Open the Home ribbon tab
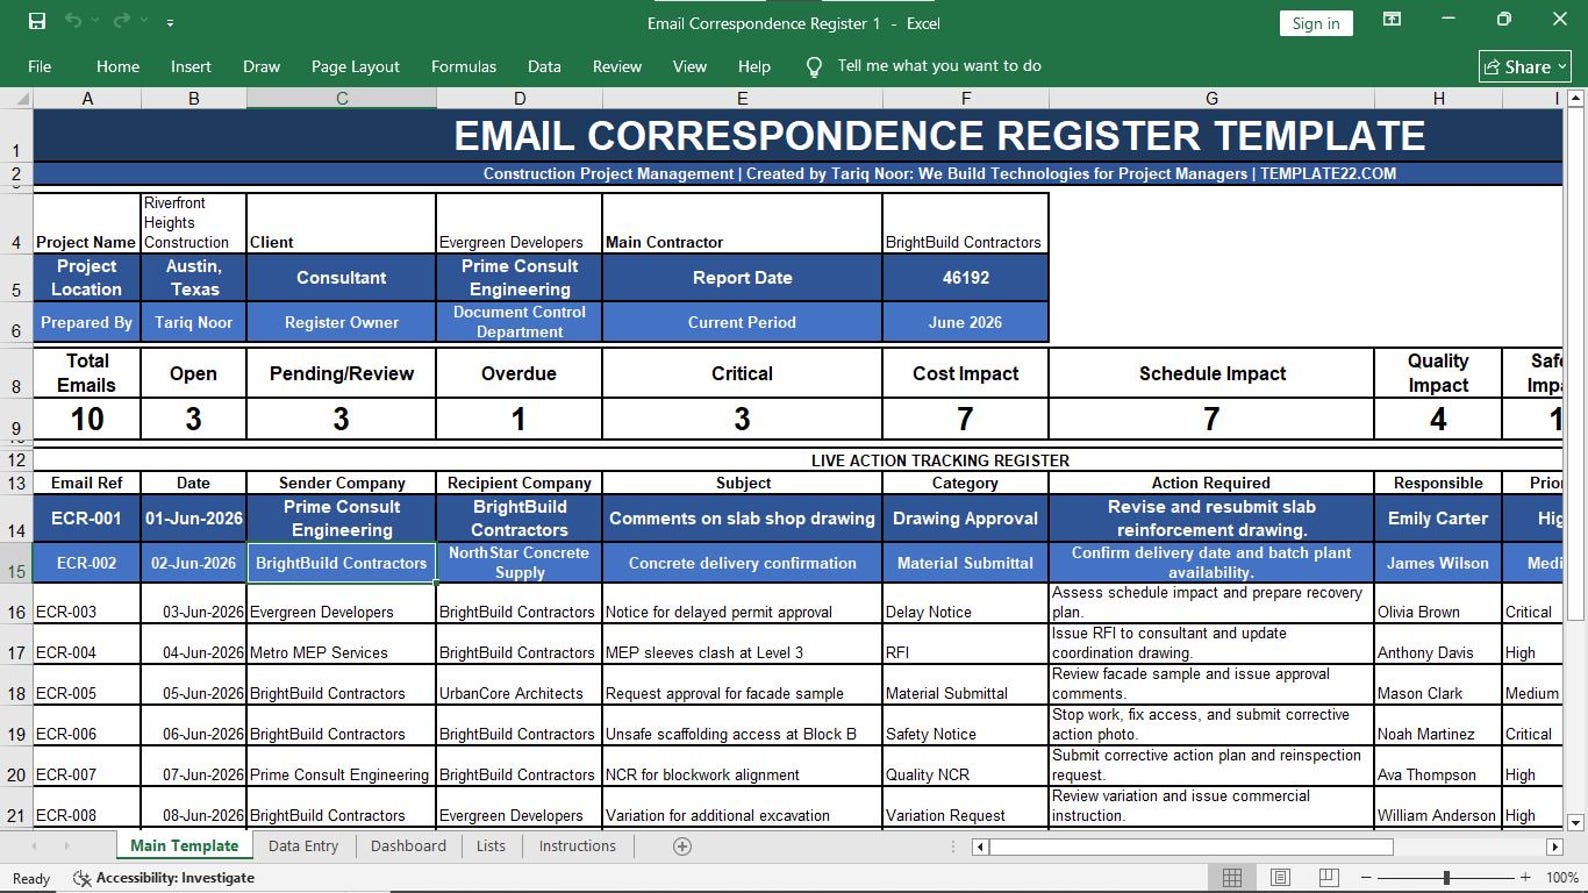Screen dimensions: 1588x893 click(x=118, y=66)
